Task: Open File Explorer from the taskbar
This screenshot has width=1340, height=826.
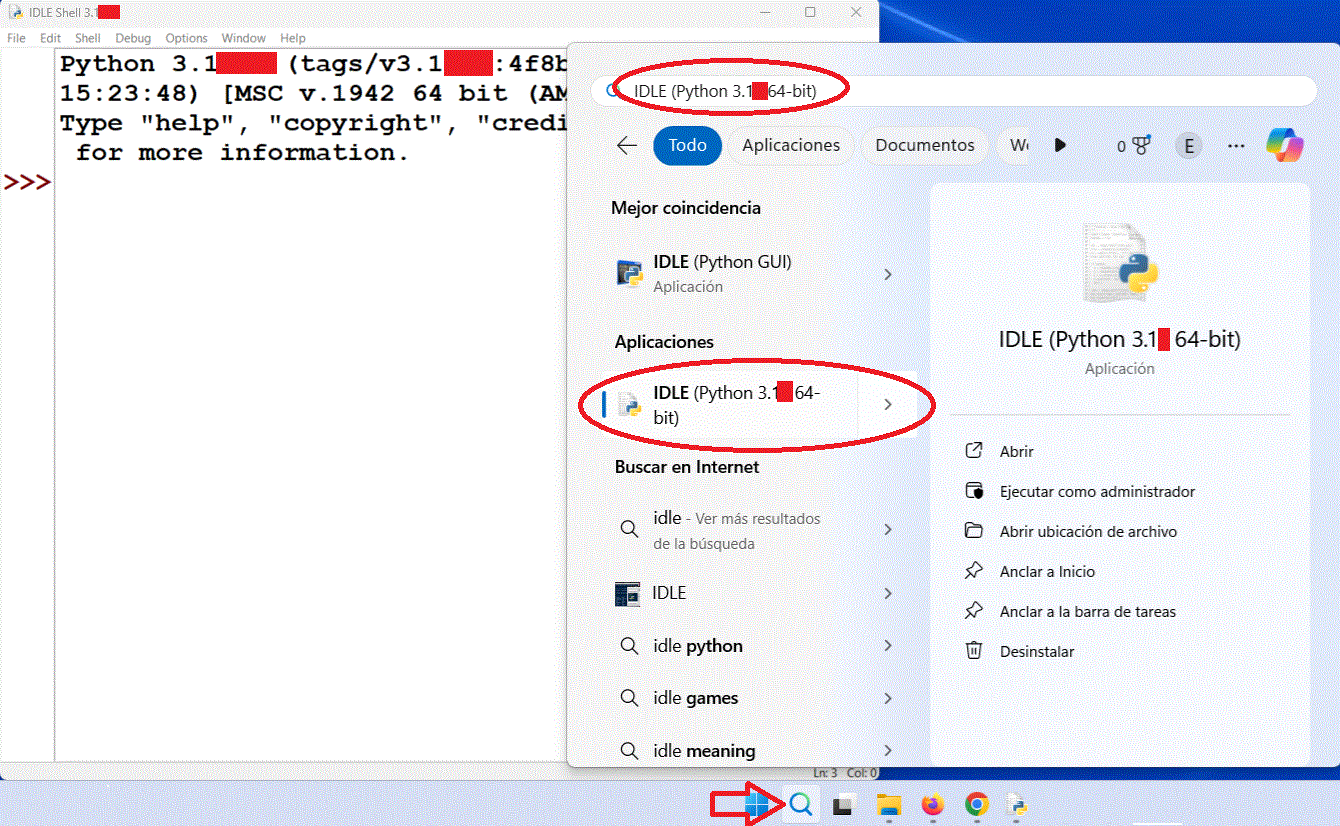Action: [x=889, y=803]
